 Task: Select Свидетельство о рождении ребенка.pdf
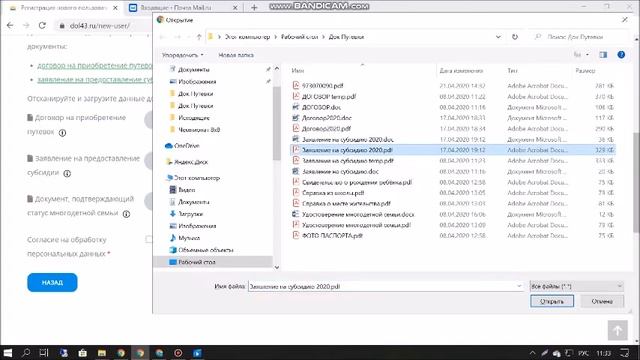(357, 182)
